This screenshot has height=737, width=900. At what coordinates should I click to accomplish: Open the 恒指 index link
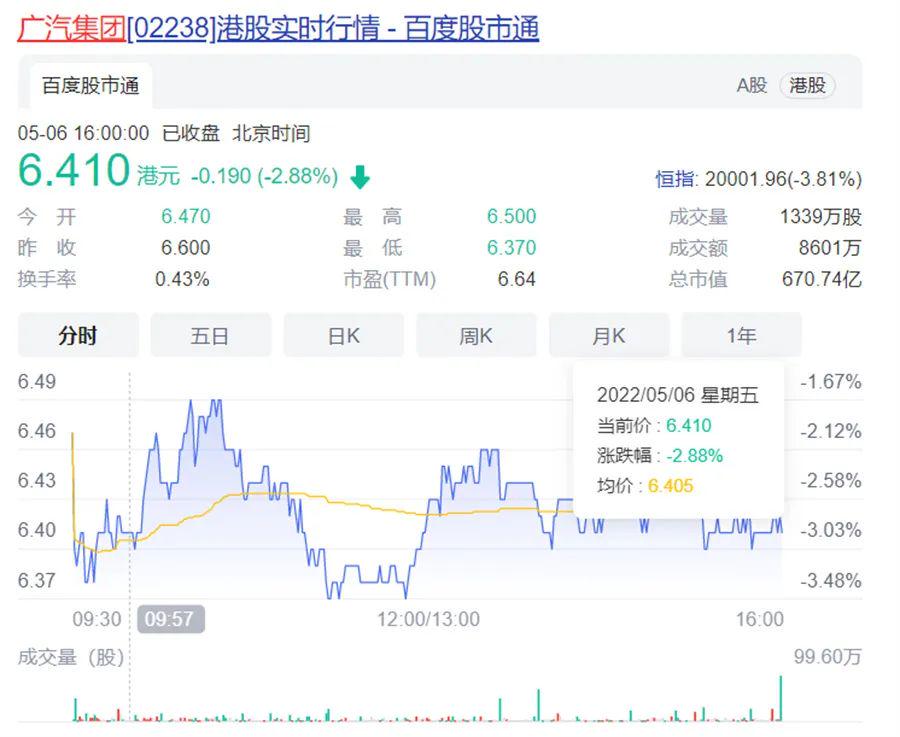point(675,179)
